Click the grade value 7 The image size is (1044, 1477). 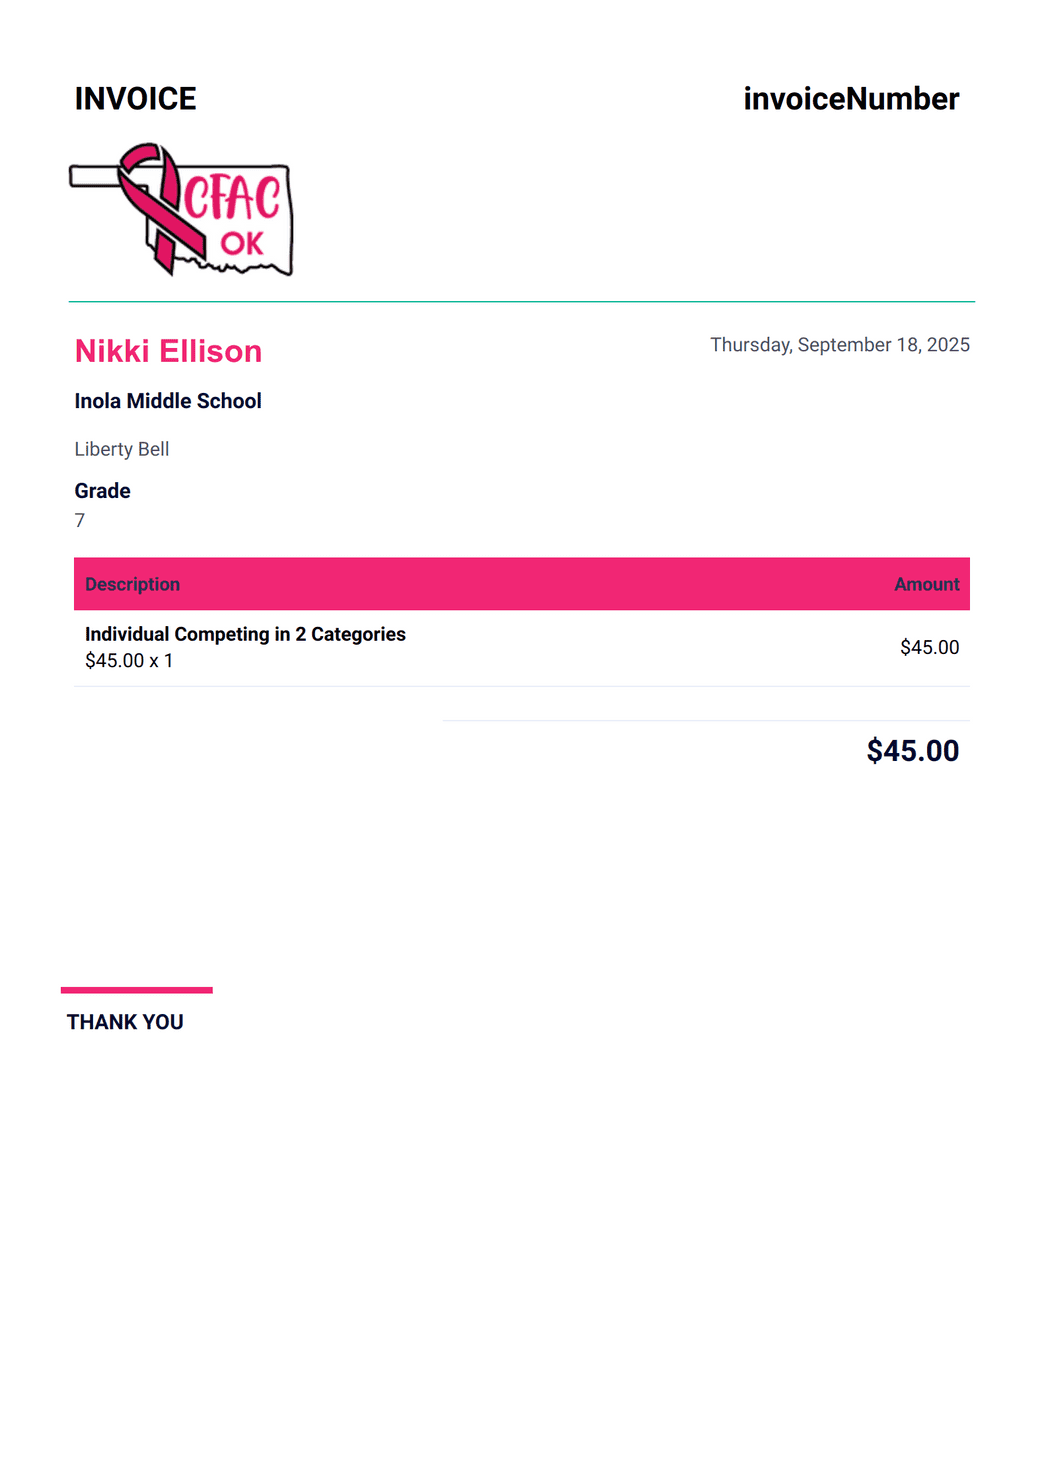pos(80,520)
